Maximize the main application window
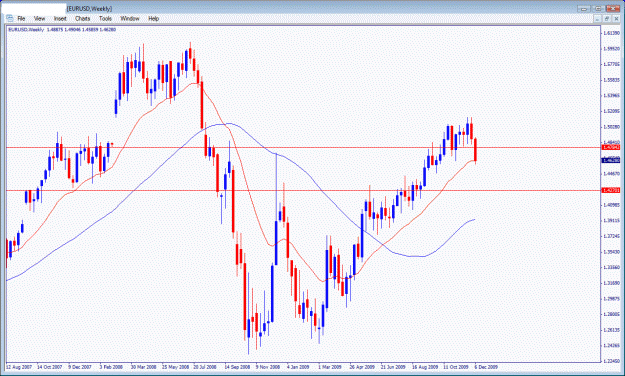This screenshot has height=376, width=625. click(598, 8)
